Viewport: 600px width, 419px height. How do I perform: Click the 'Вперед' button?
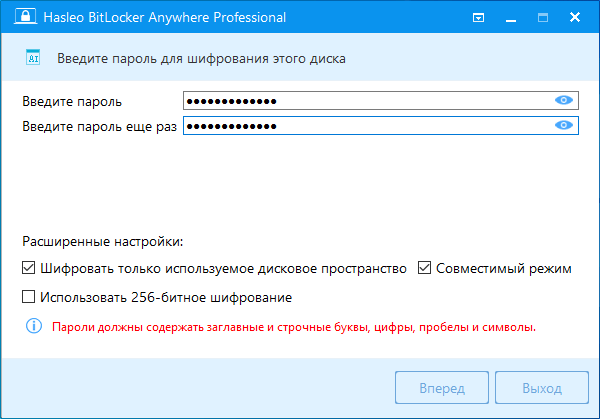point(442,388)
